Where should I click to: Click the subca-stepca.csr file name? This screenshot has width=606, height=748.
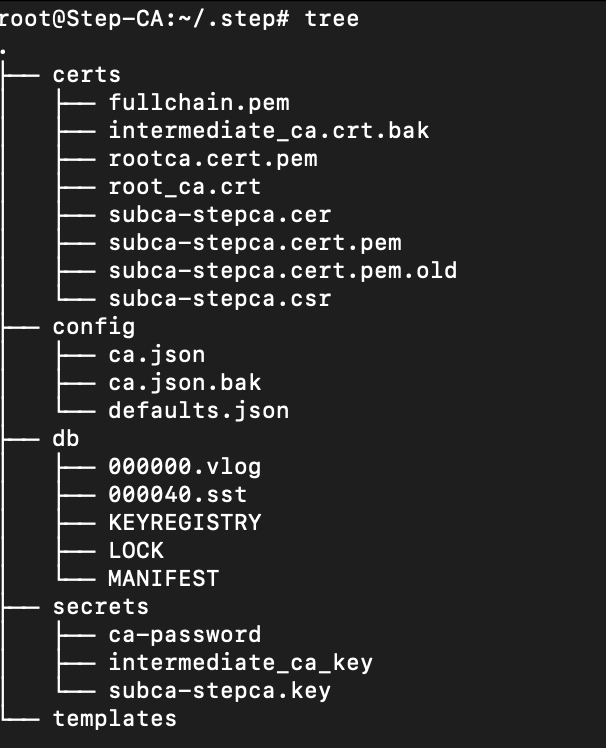[x=220, y=298]
